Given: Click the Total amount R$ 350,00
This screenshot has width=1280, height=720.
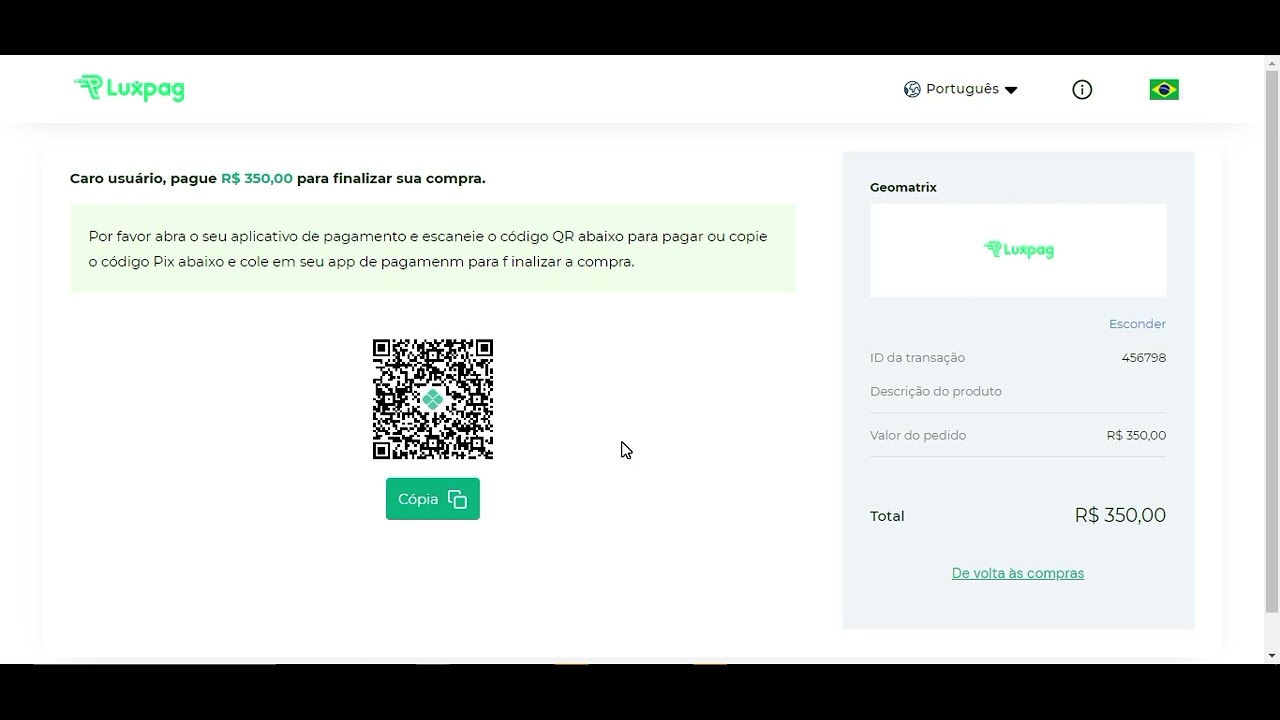Looking at the screenshot, I should [1120, 516].
